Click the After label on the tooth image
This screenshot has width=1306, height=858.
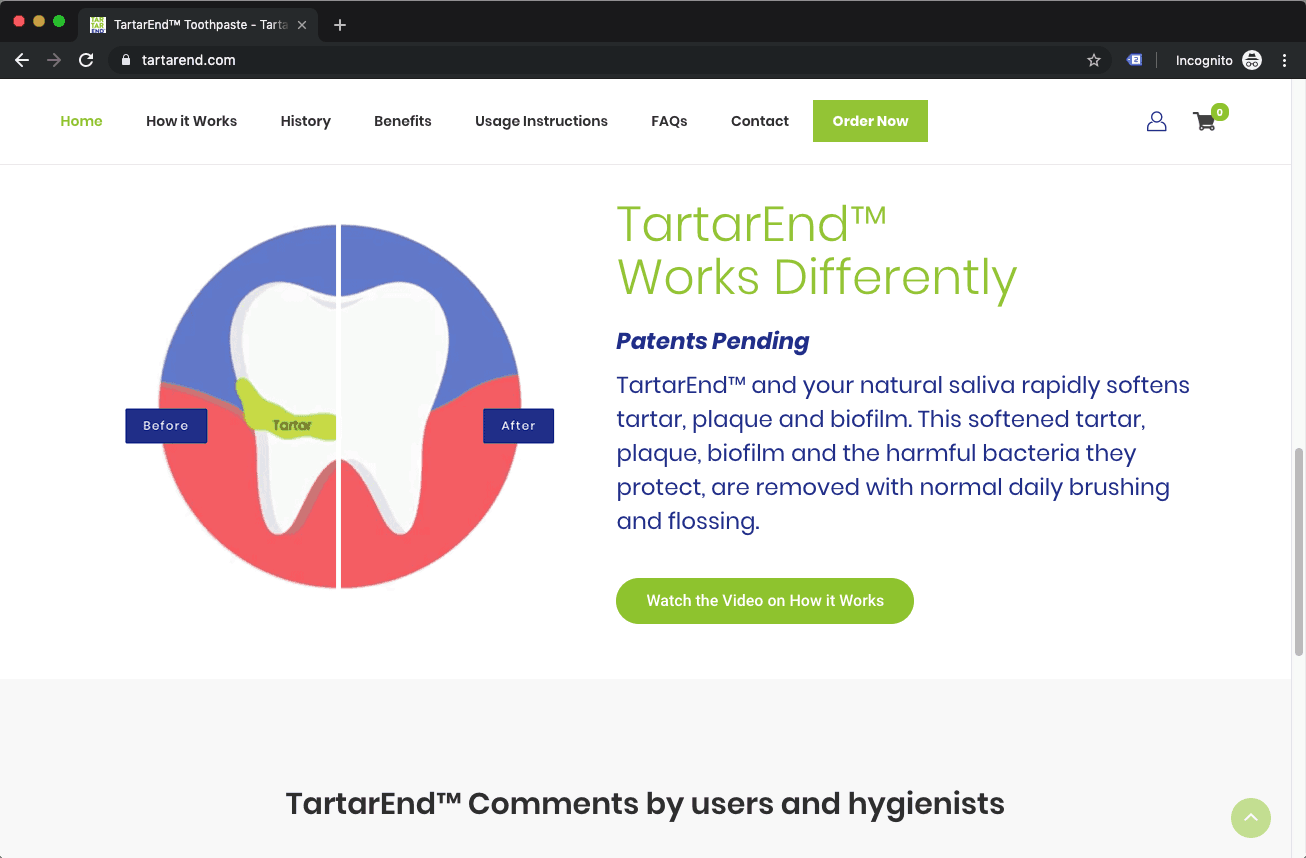click(x=518, y=426)
